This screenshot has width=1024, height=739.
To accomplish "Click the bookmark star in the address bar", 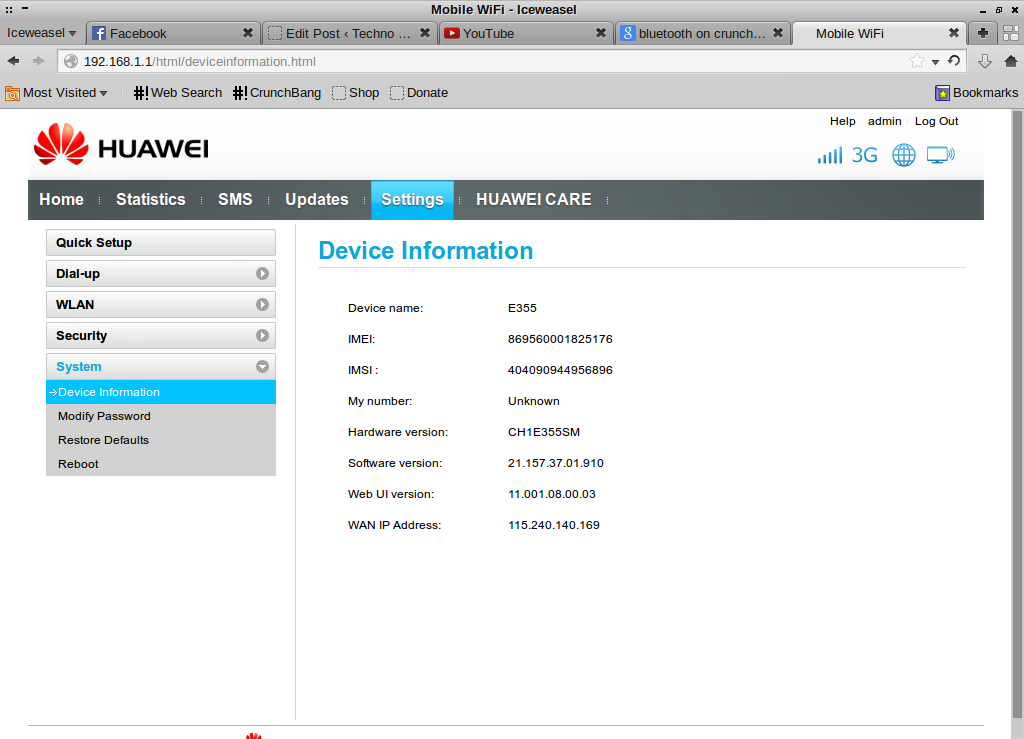I will click(x=916, y=61).
